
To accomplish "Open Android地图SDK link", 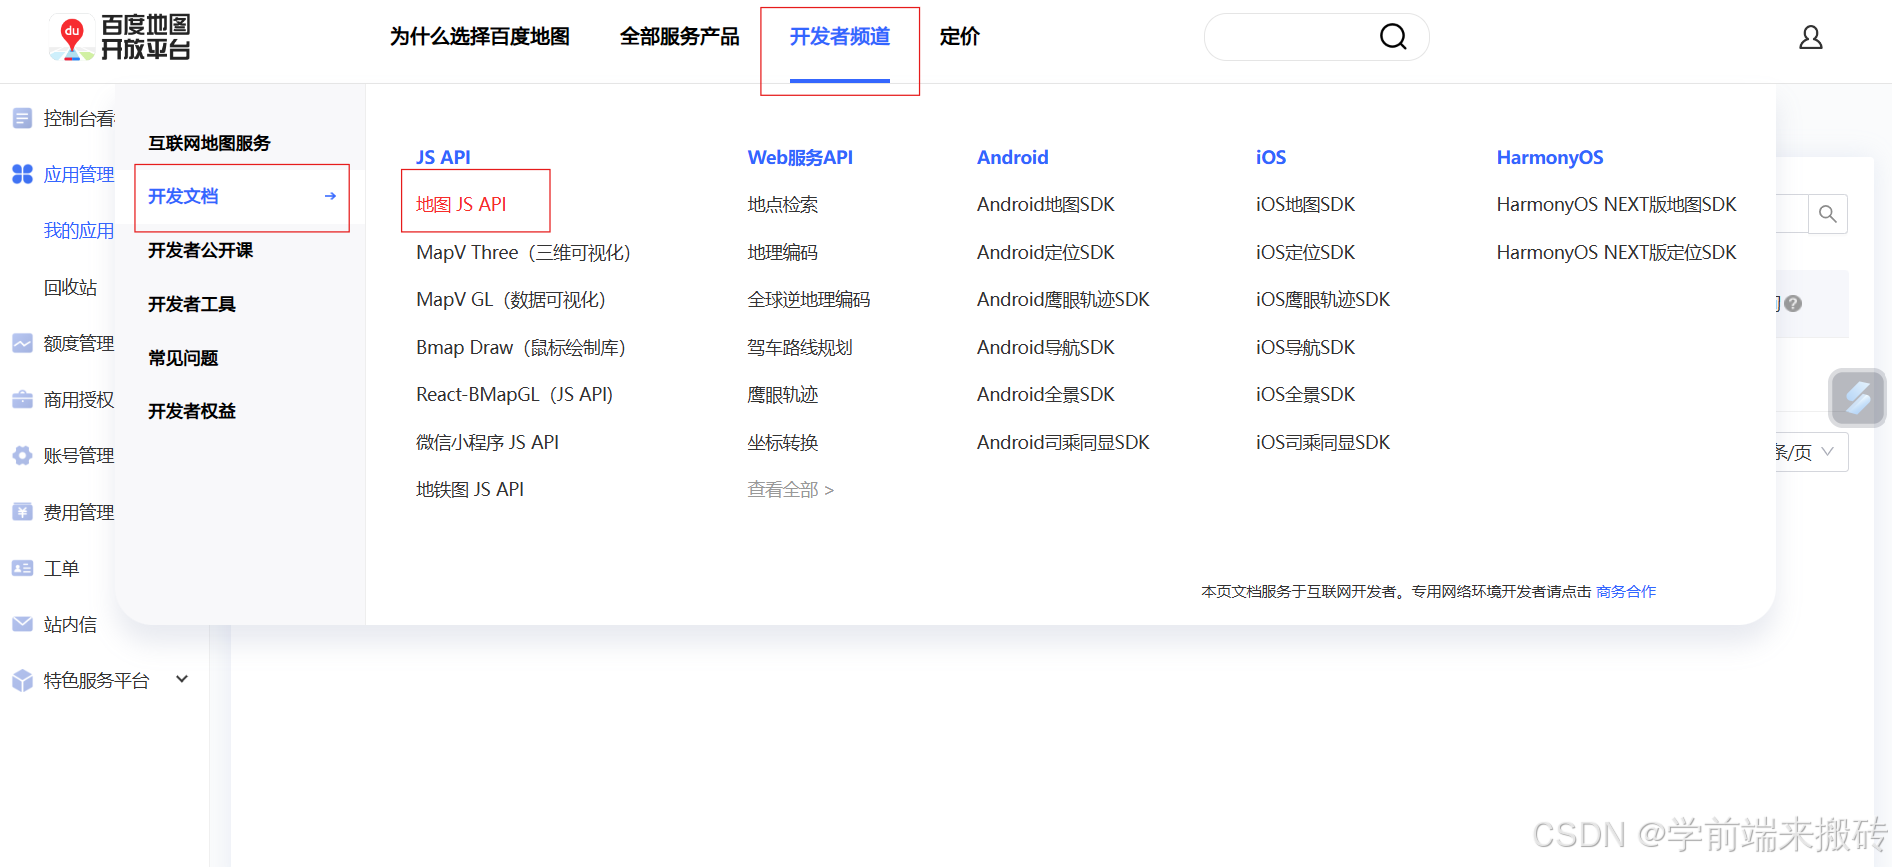I will [x=1046, y=204].
